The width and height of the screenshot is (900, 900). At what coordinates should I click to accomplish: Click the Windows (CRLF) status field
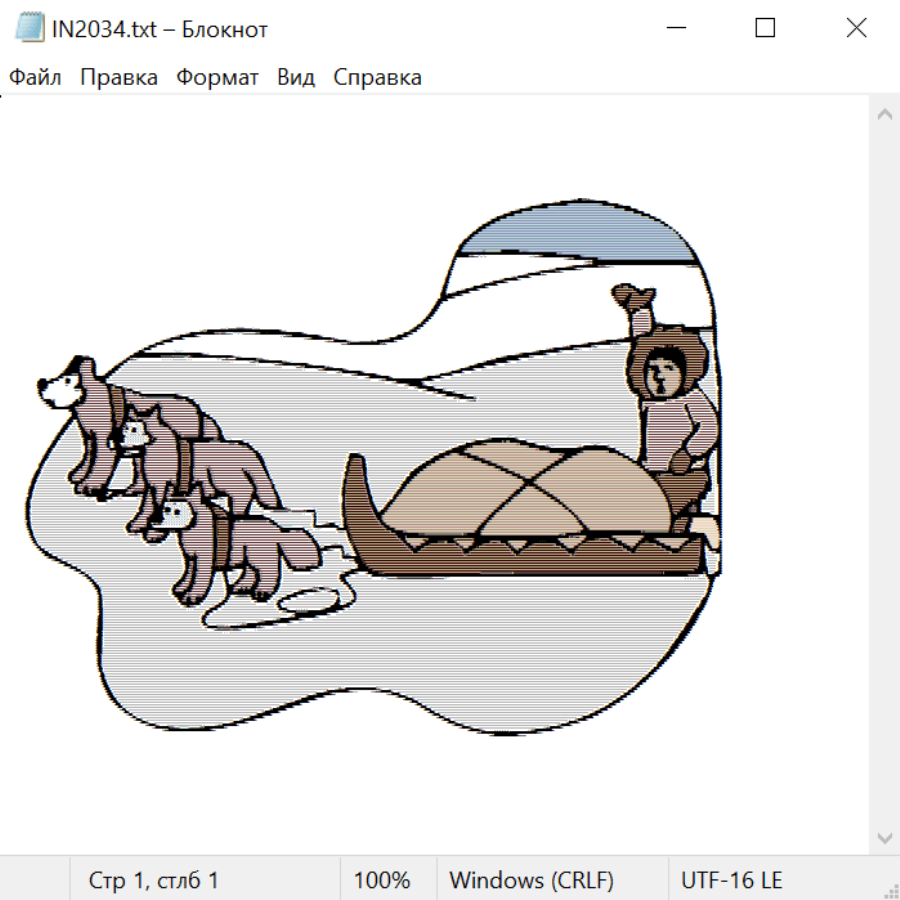[x=530, y=880]
